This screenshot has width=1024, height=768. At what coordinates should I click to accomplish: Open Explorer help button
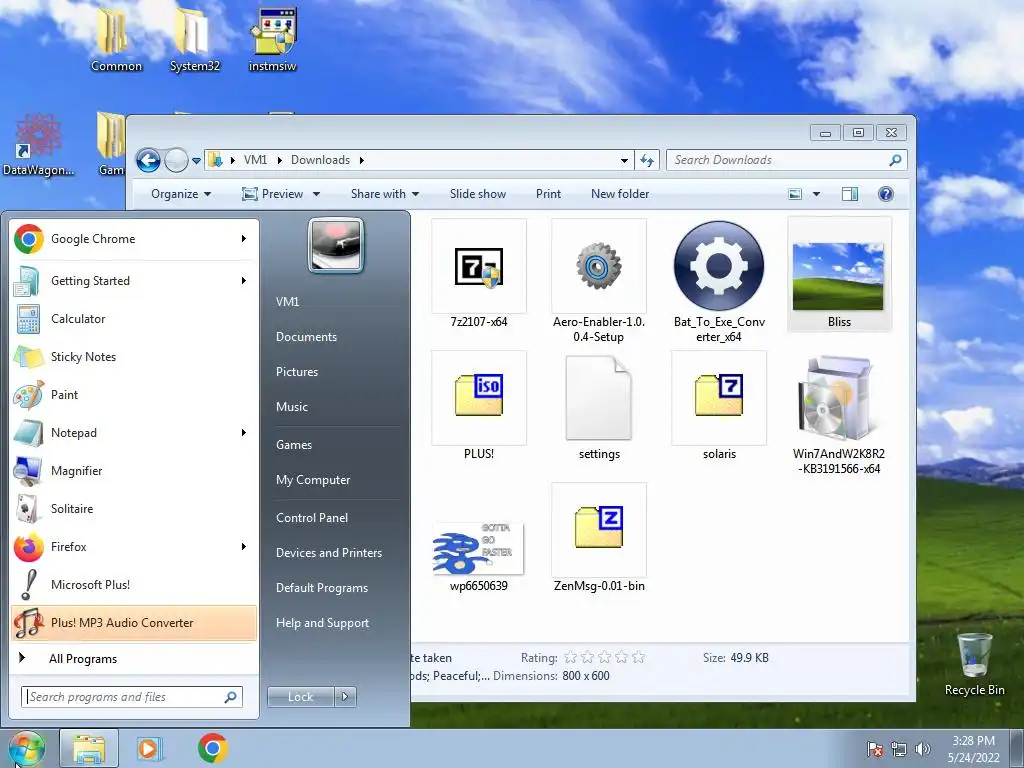click(x=886, y=194)
